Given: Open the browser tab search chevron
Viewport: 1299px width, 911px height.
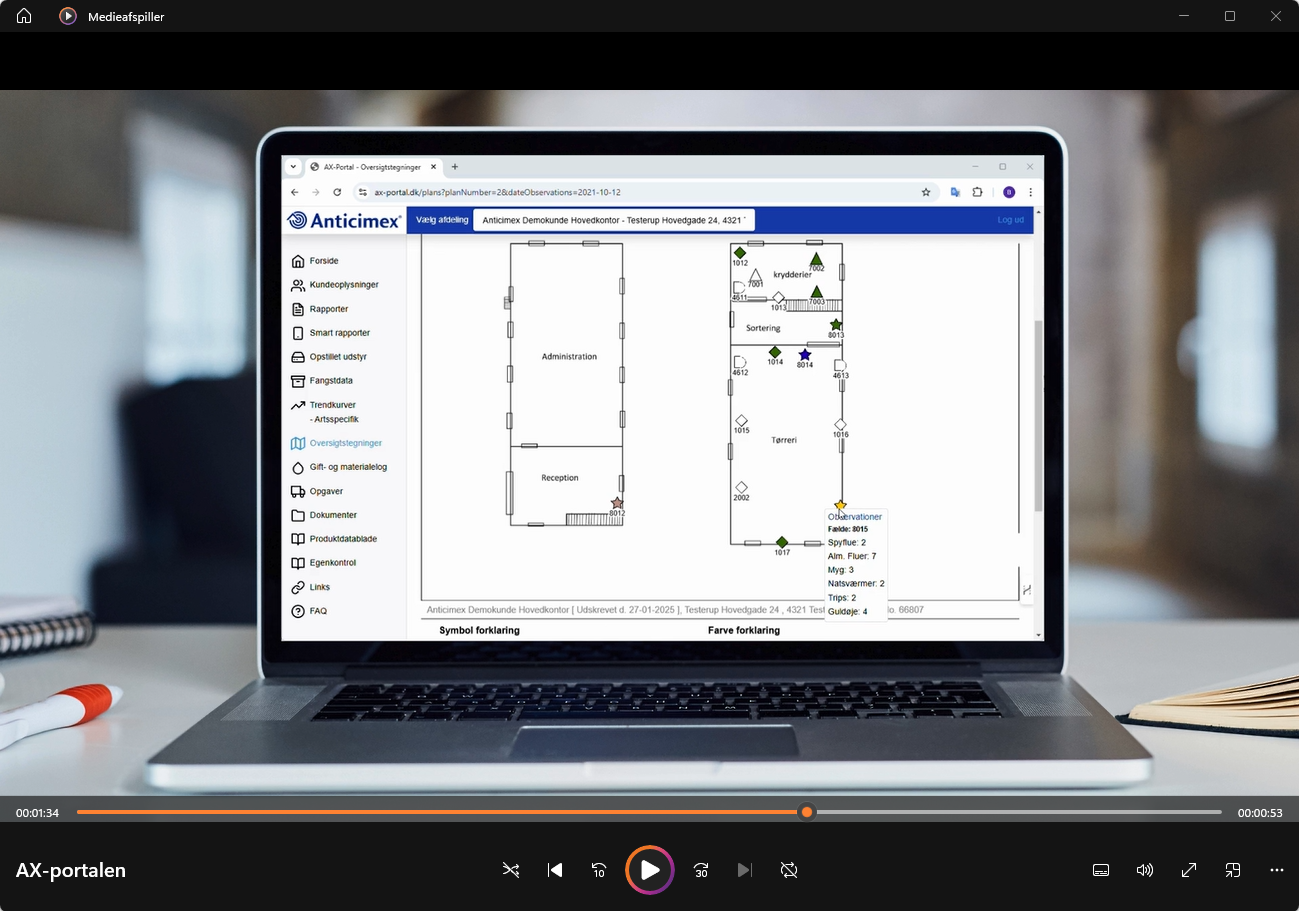Looking at the screenshot, I should (293, 167).
